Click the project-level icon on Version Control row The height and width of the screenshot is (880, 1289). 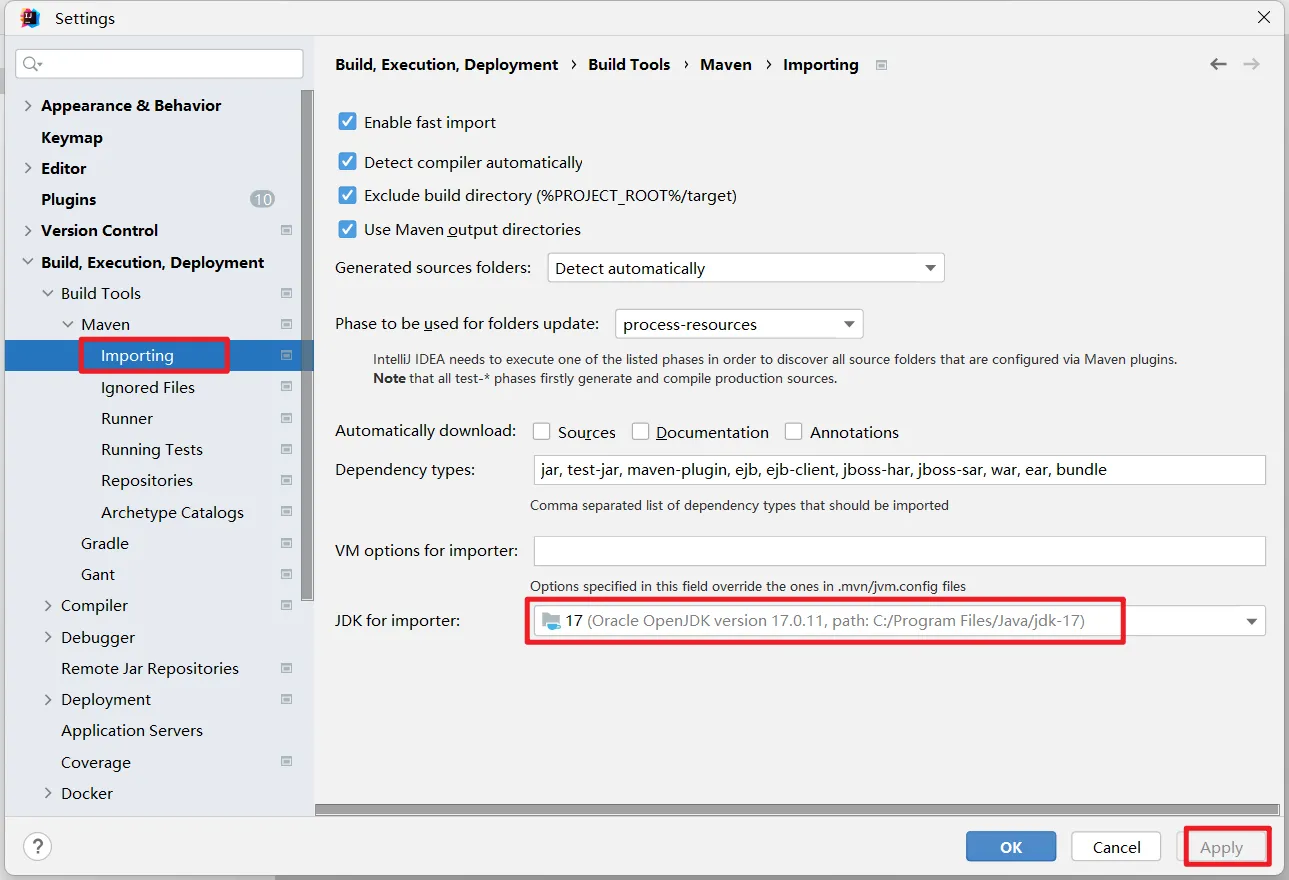287,230
